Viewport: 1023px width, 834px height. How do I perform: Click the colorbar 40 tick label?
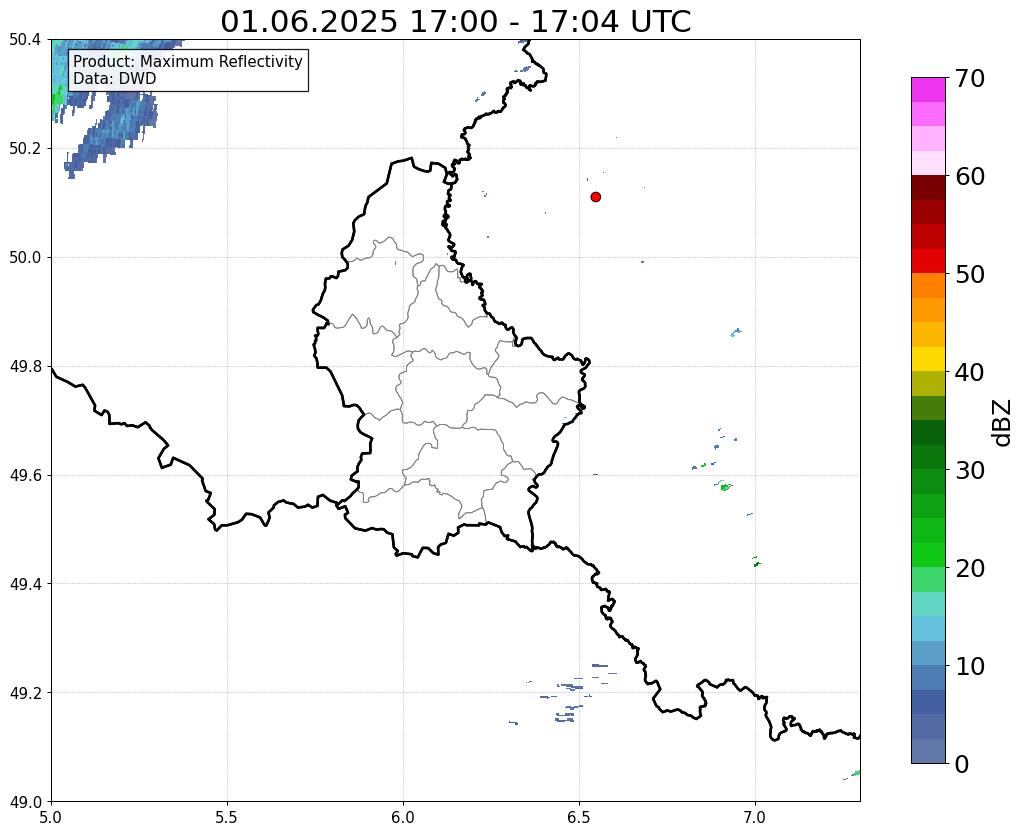970,372
